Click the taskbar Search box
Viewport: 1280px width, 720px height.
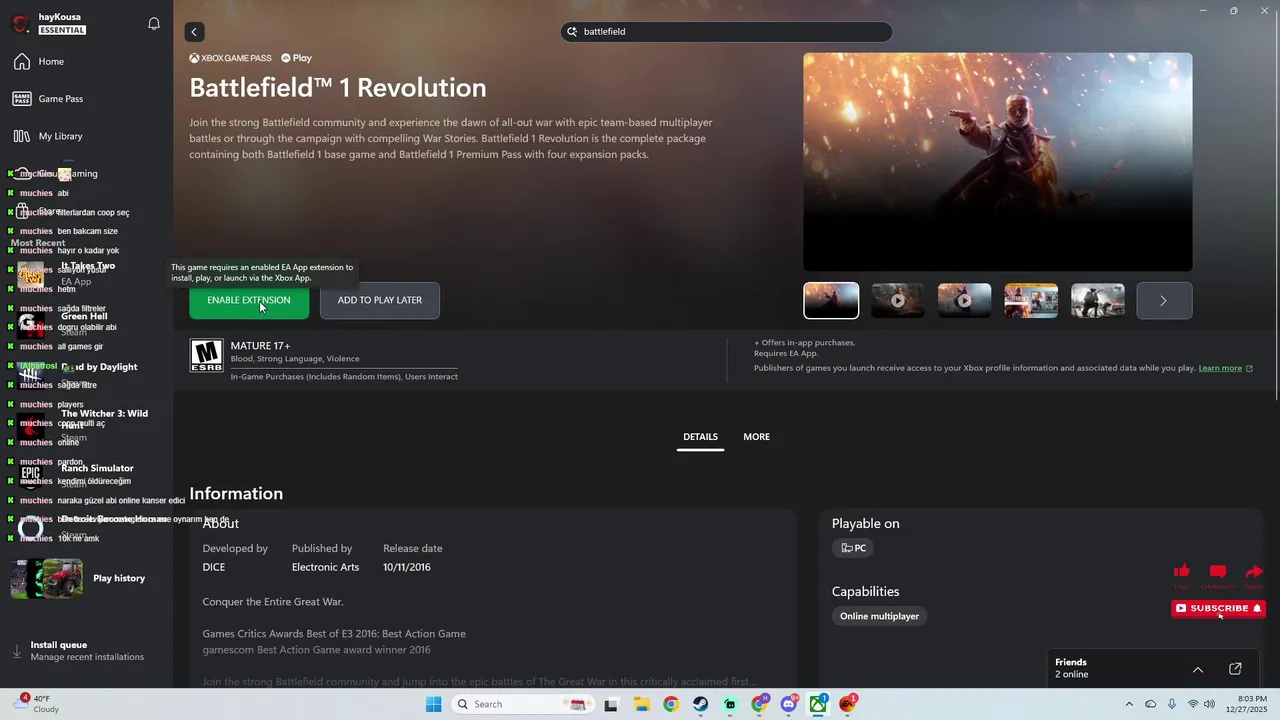pos(522,704)
